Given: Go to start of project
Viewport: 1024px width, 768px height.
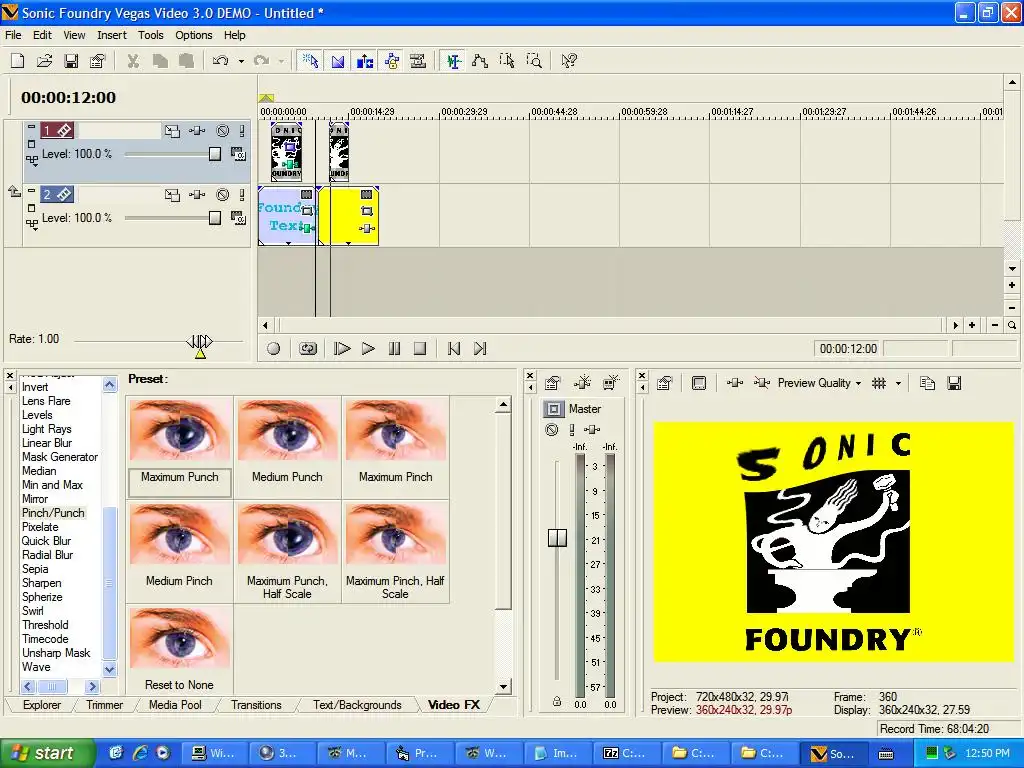Looking at the screenshot, I should tap(454, 349).
